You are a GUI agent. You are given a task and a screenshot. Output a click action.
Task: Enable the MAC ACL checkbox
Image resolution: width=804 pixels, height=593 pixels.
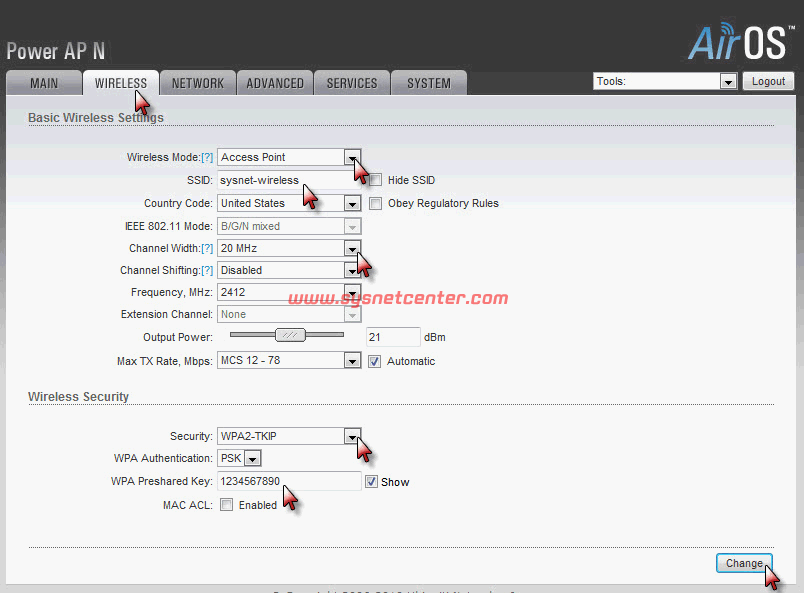227,506
